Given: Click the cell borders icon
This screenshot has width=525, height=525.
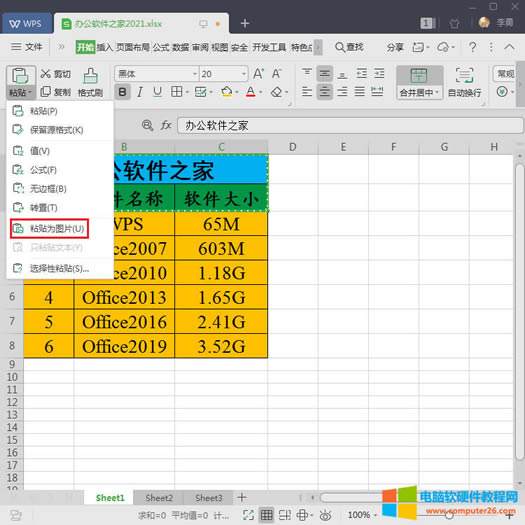Looking at the screenshot, I should click(x=176, y=92).
